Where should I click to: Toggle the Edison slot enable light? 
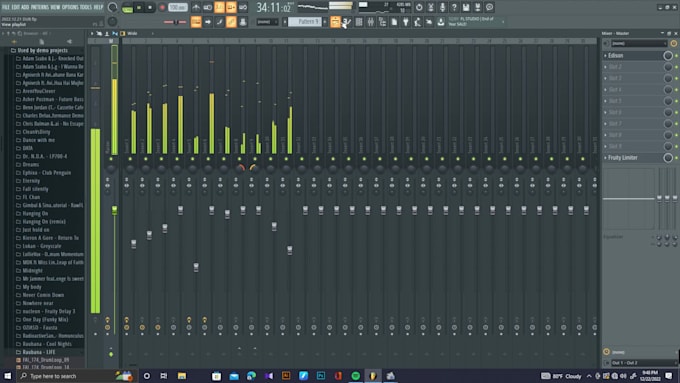[676, 56]
